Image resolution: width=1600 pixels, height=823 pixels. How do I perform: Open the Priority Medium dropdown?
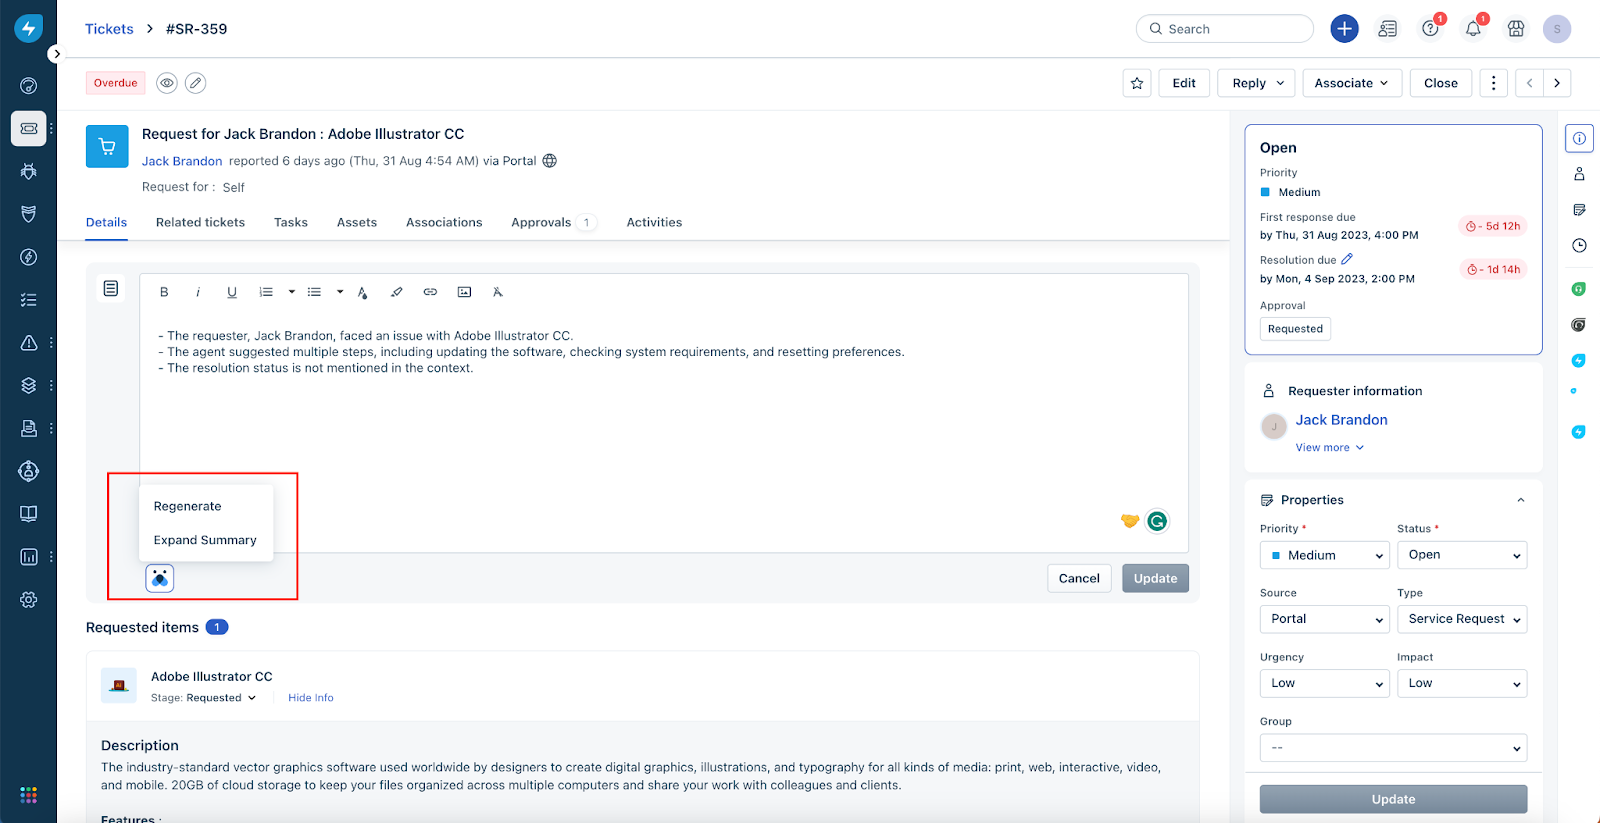click(1325, 555)
